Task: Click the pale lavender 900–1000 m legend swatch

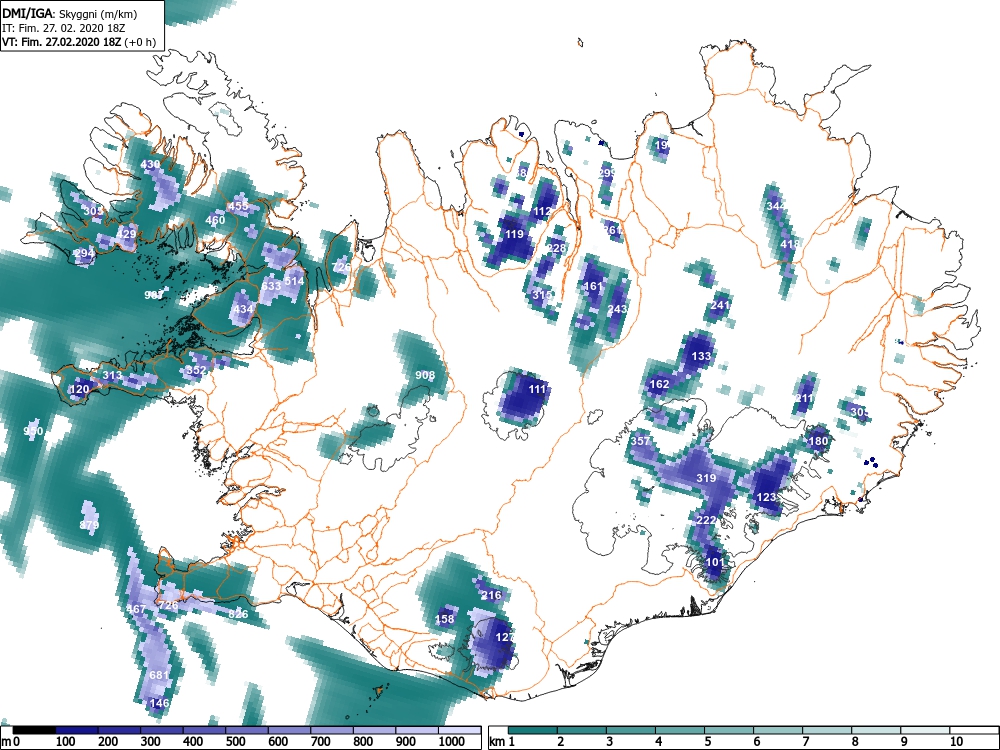Action: (x=417, y=730)
